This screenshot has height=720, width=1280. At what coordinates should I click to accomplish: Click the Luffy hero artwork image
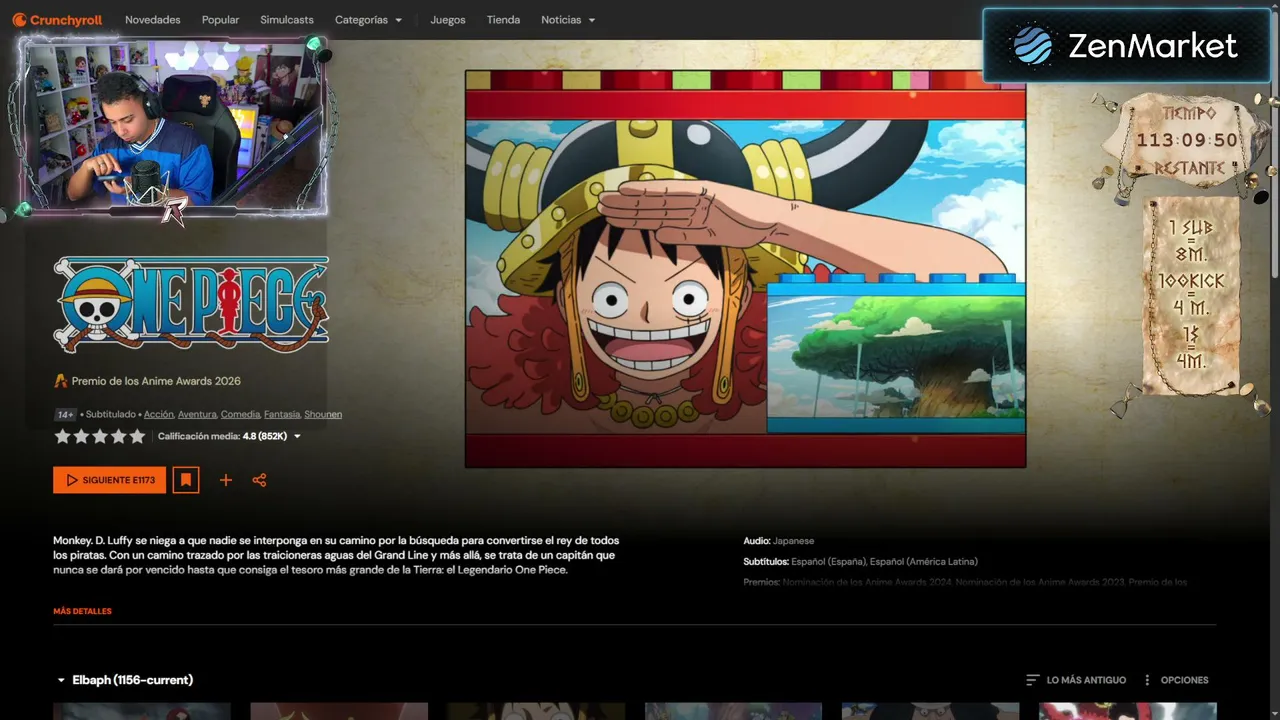(745, 268)
